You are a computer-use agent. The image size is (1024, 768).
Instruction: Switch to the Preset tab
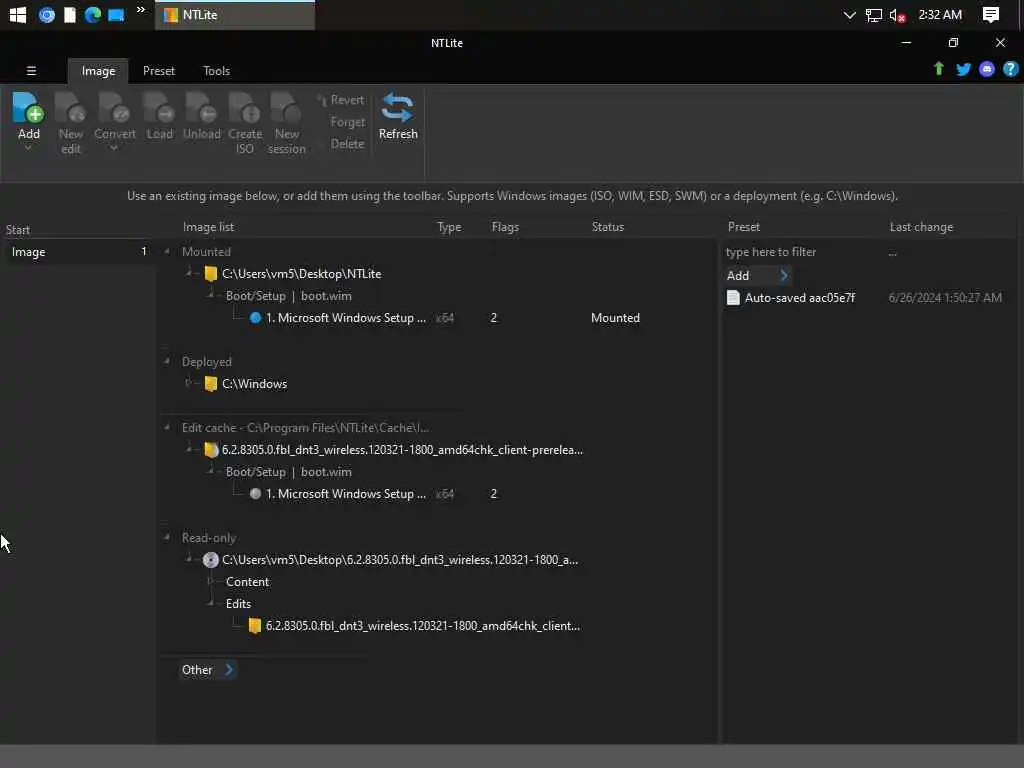[159, 71]
